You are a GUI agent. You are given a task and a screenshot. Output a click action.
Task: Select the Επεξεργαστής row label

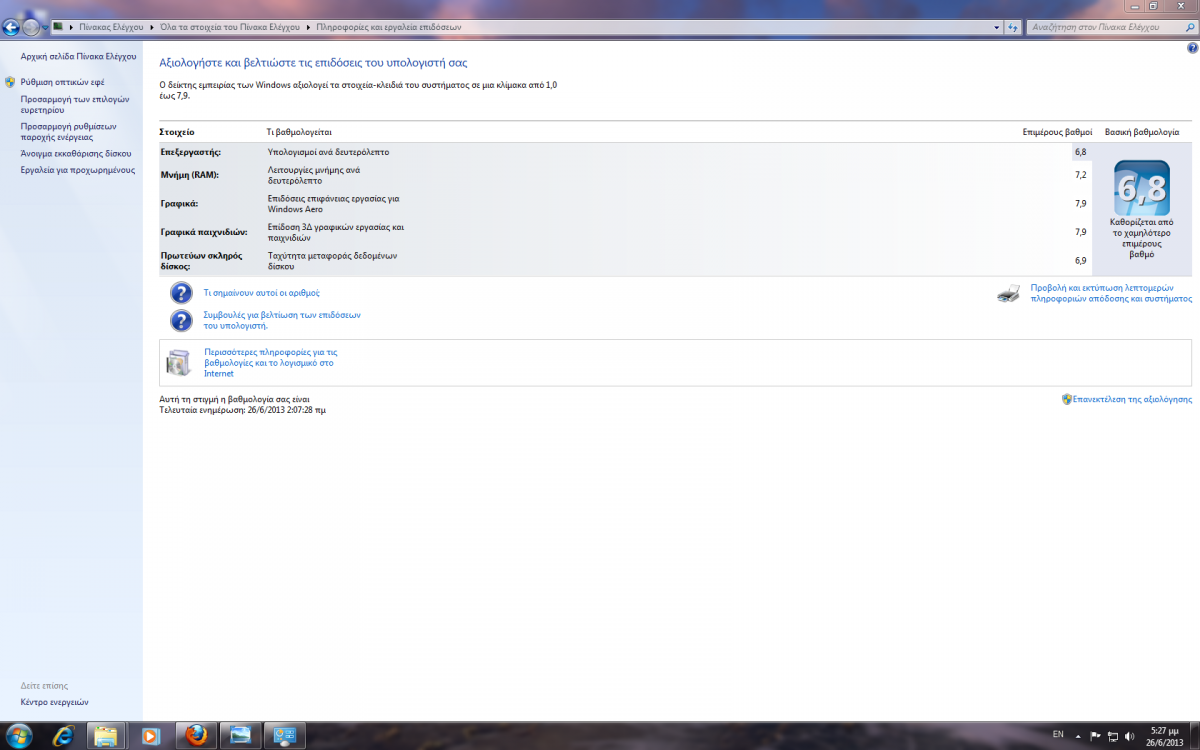coord(191,152)
